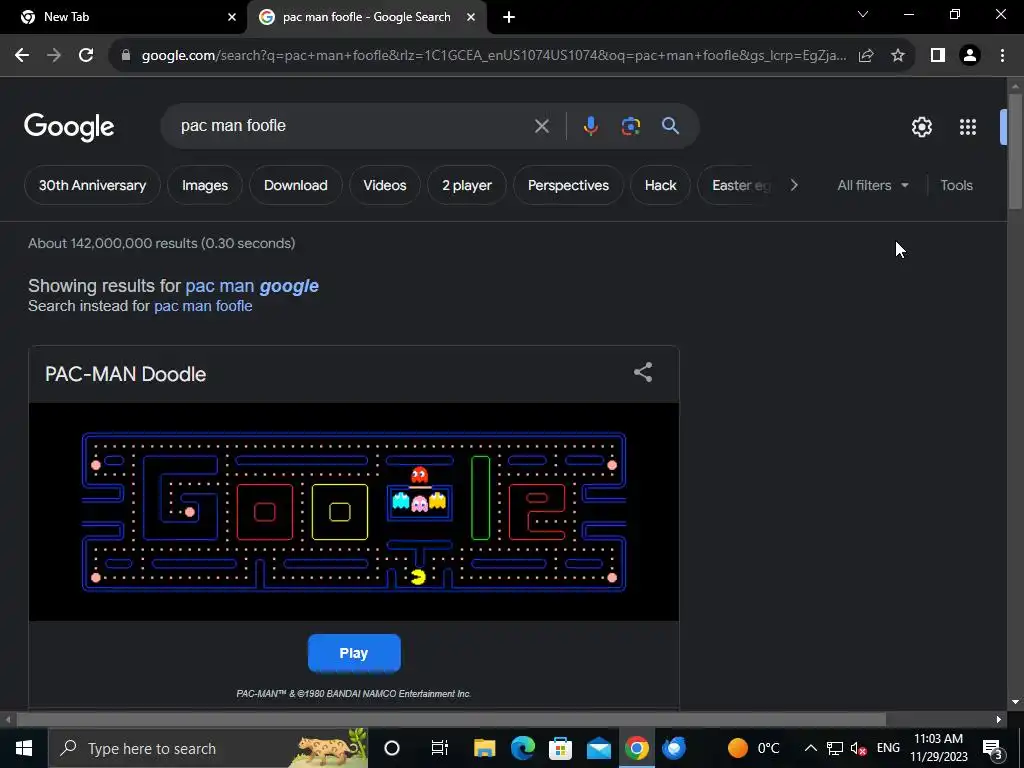Open the Chrome profile menu
The image size is (1024, 768).
click(970, 56)
